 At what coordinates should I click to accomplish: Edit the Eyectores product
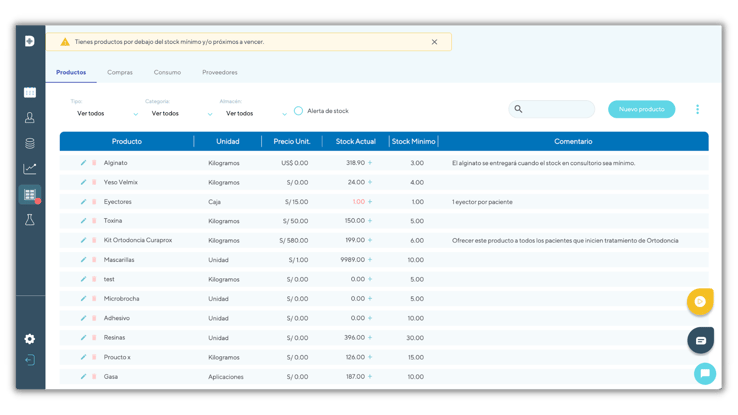83,201
